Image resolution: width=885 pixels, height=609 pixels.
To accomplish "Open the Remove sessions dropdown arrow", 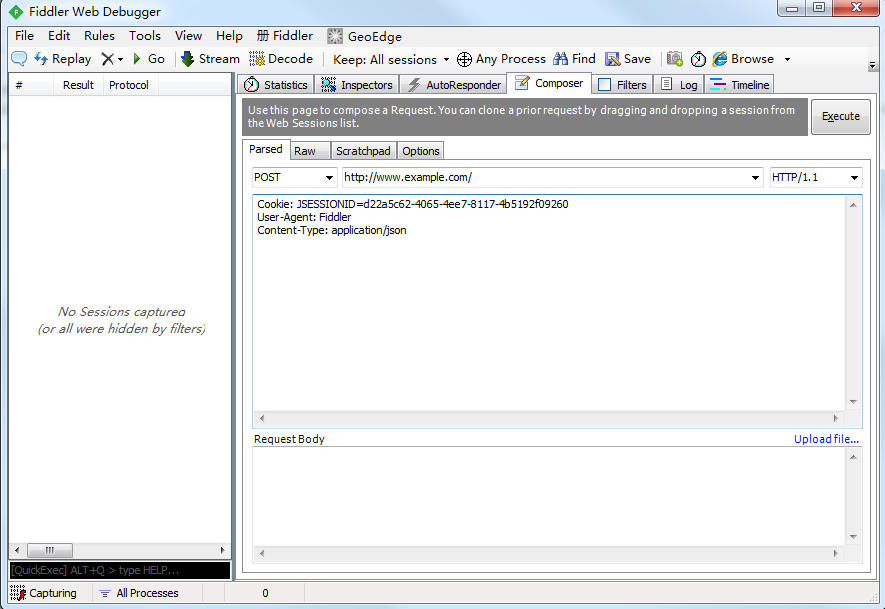I will click(120, 59).
